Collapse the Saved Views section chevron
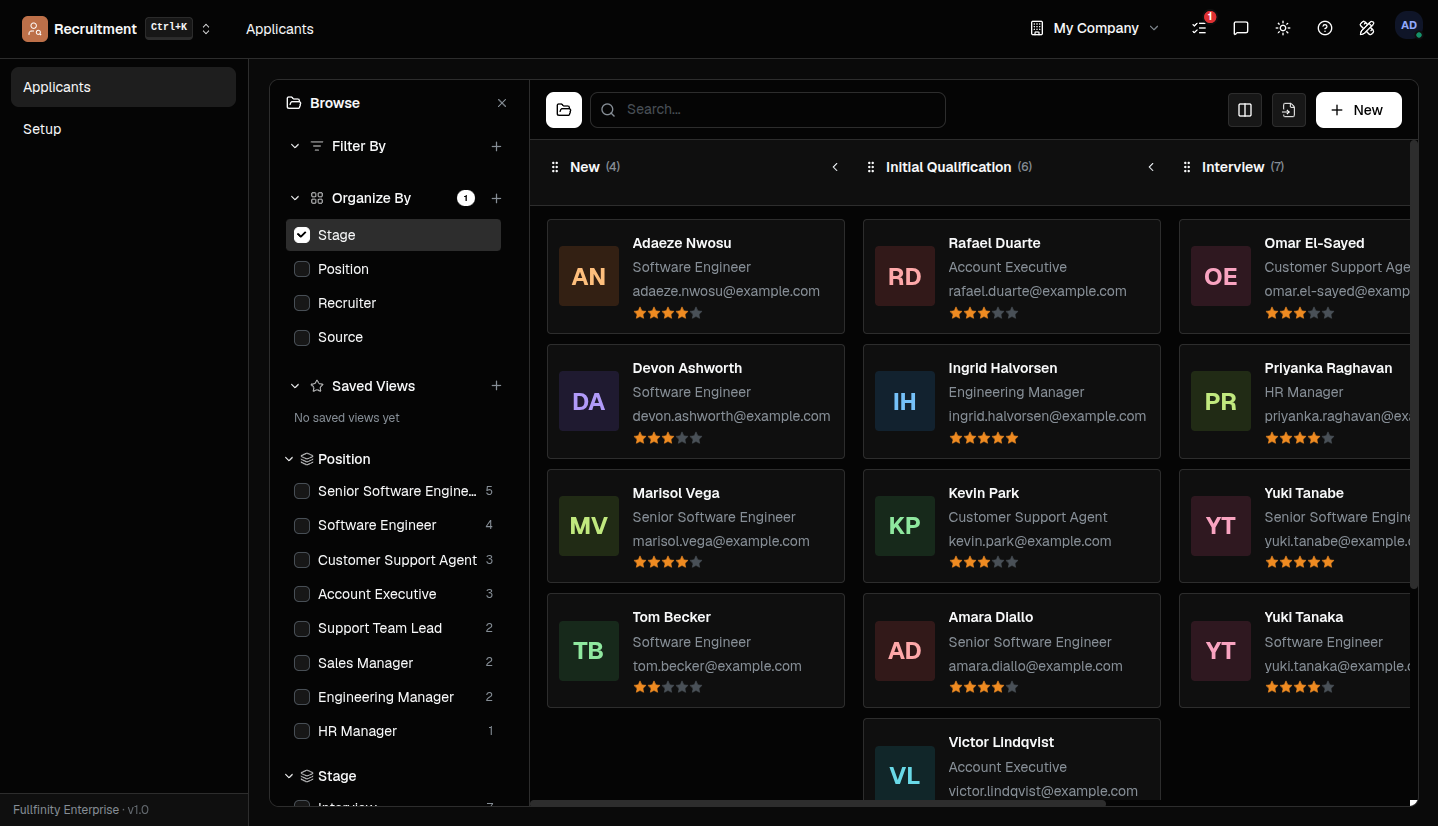This screenshot has height=826, width=1438. 295,386
